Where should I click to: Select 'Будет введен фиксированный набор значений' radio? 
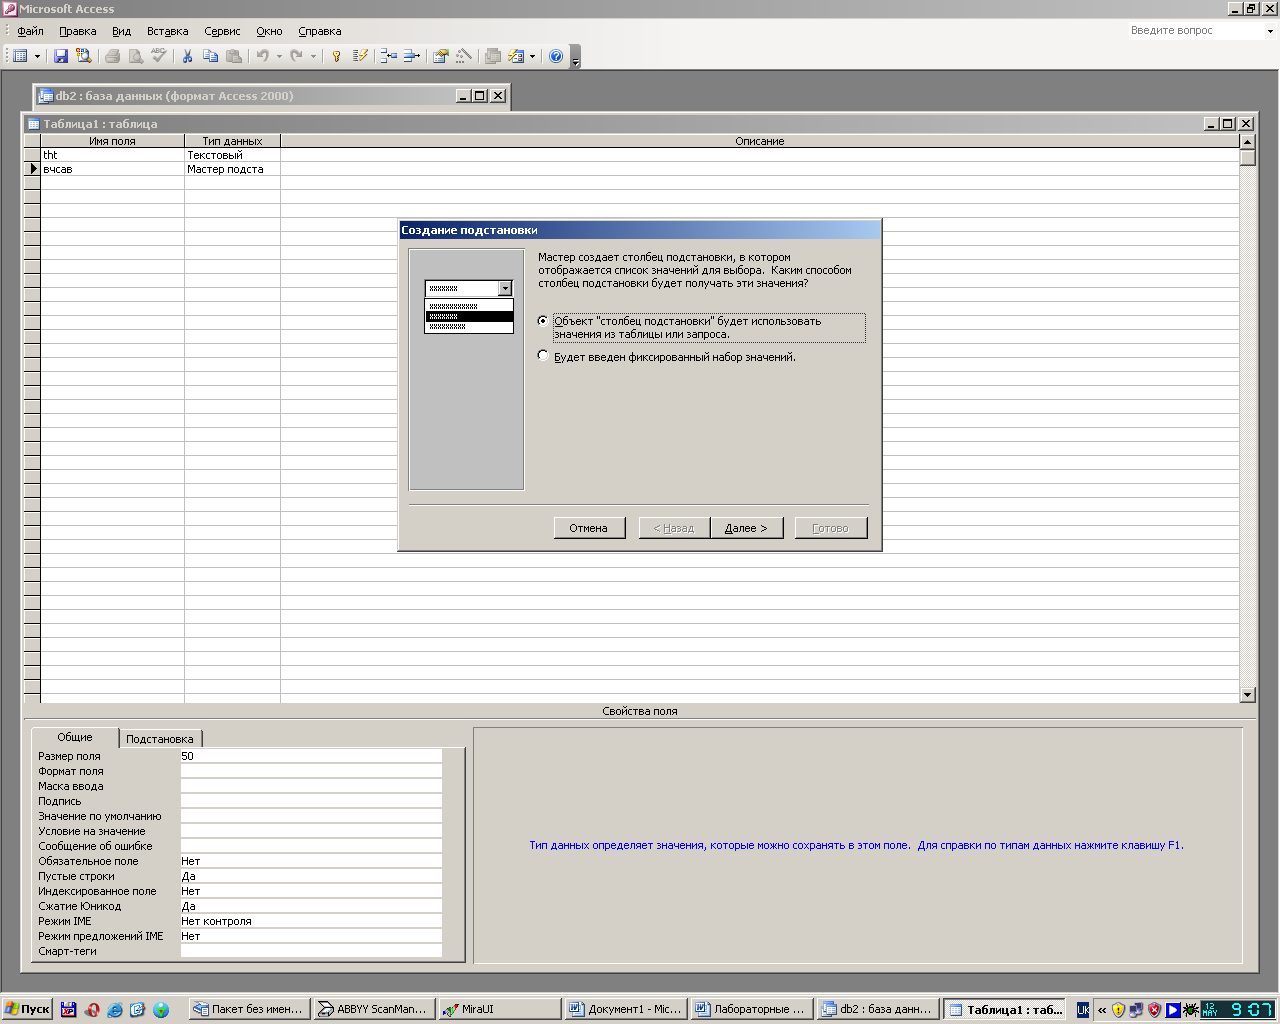click(x=543, y=355)
